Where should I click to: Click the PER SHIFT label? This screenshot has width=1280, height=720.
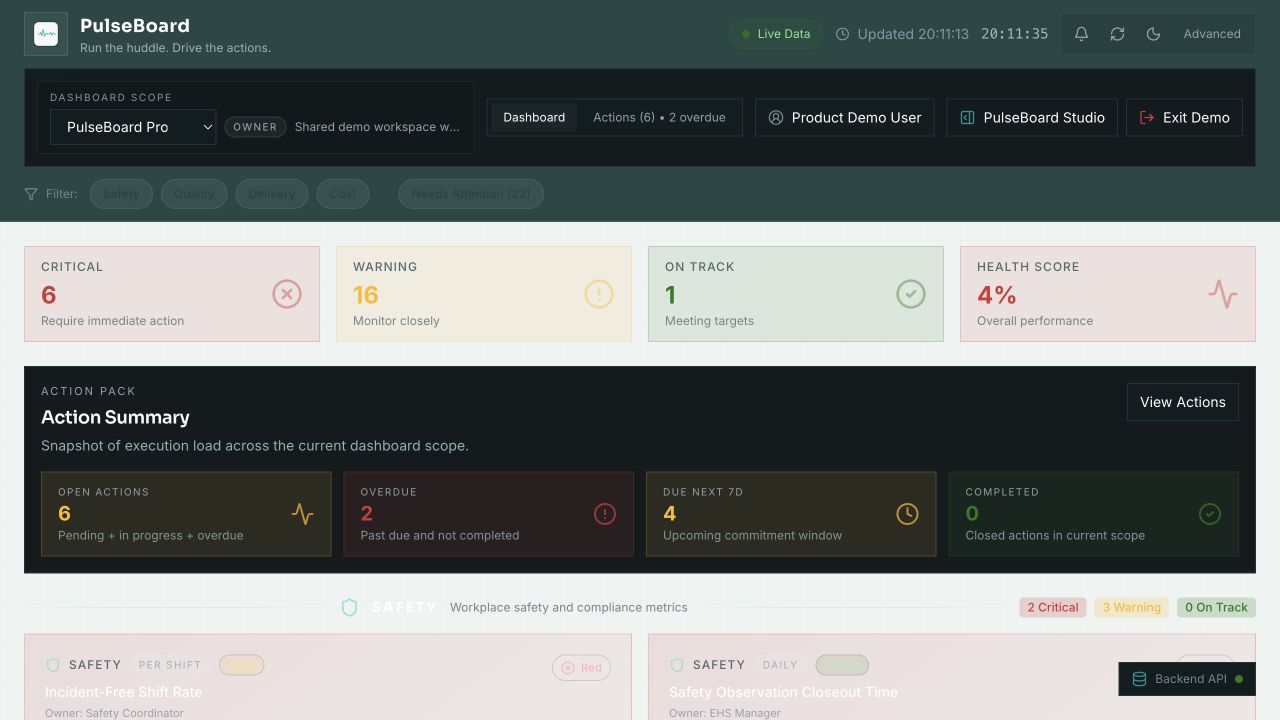(x=170, y=665)
